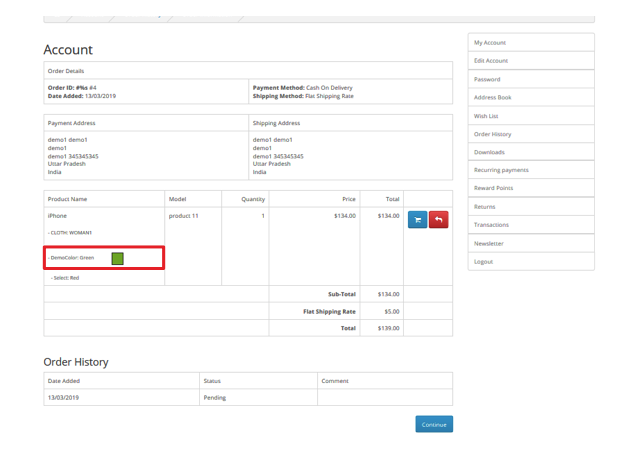Open Address Book from sidebar
This screenshot has width=643, height=449.
pos(492,97)
